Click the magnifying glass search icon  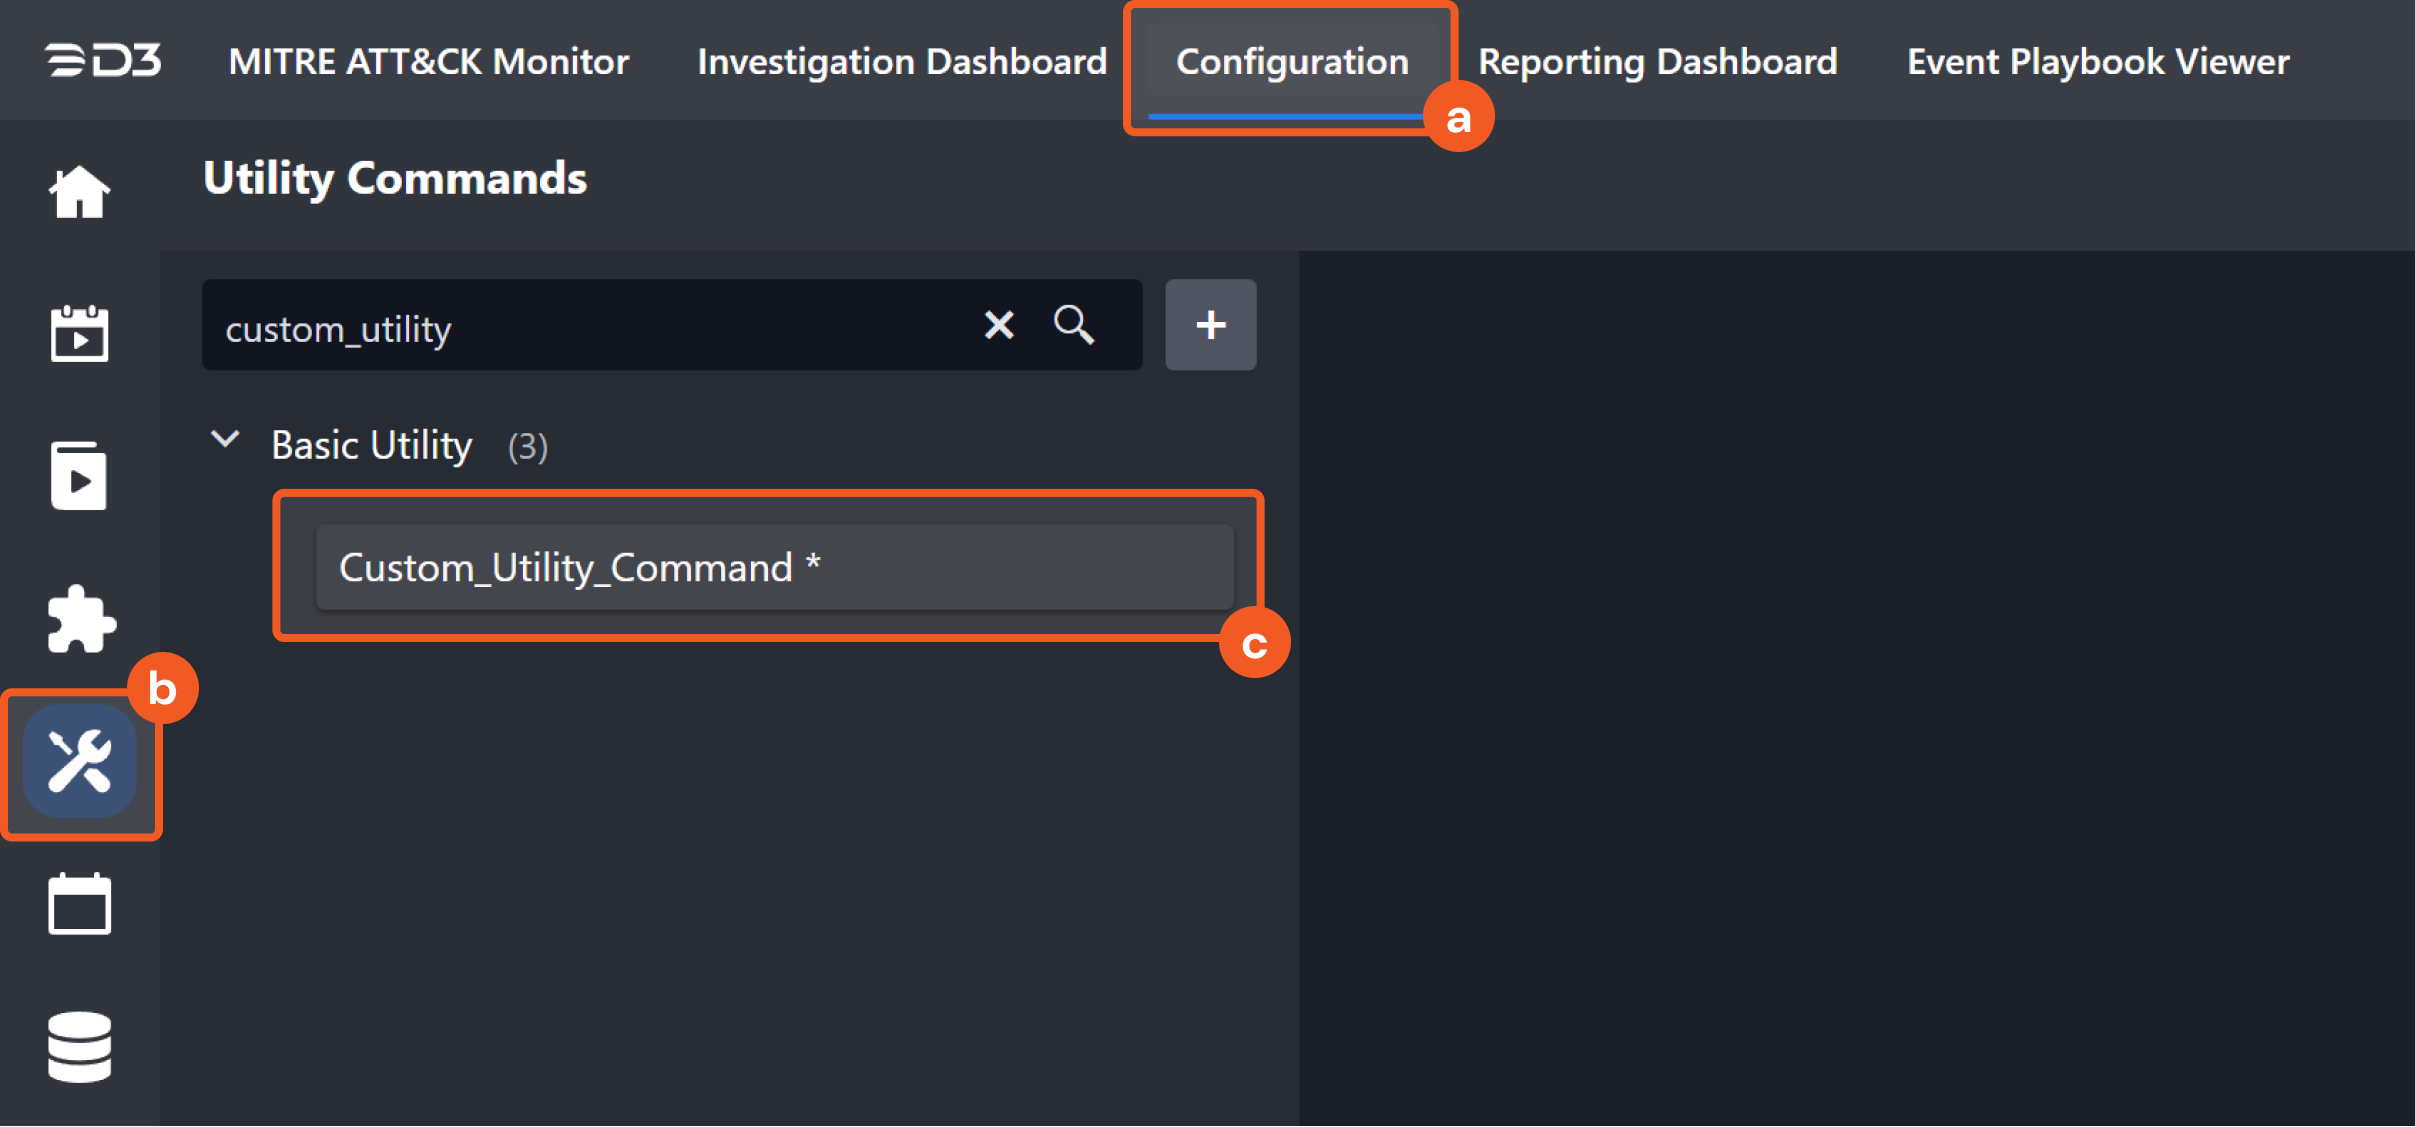click(1073, 325)
